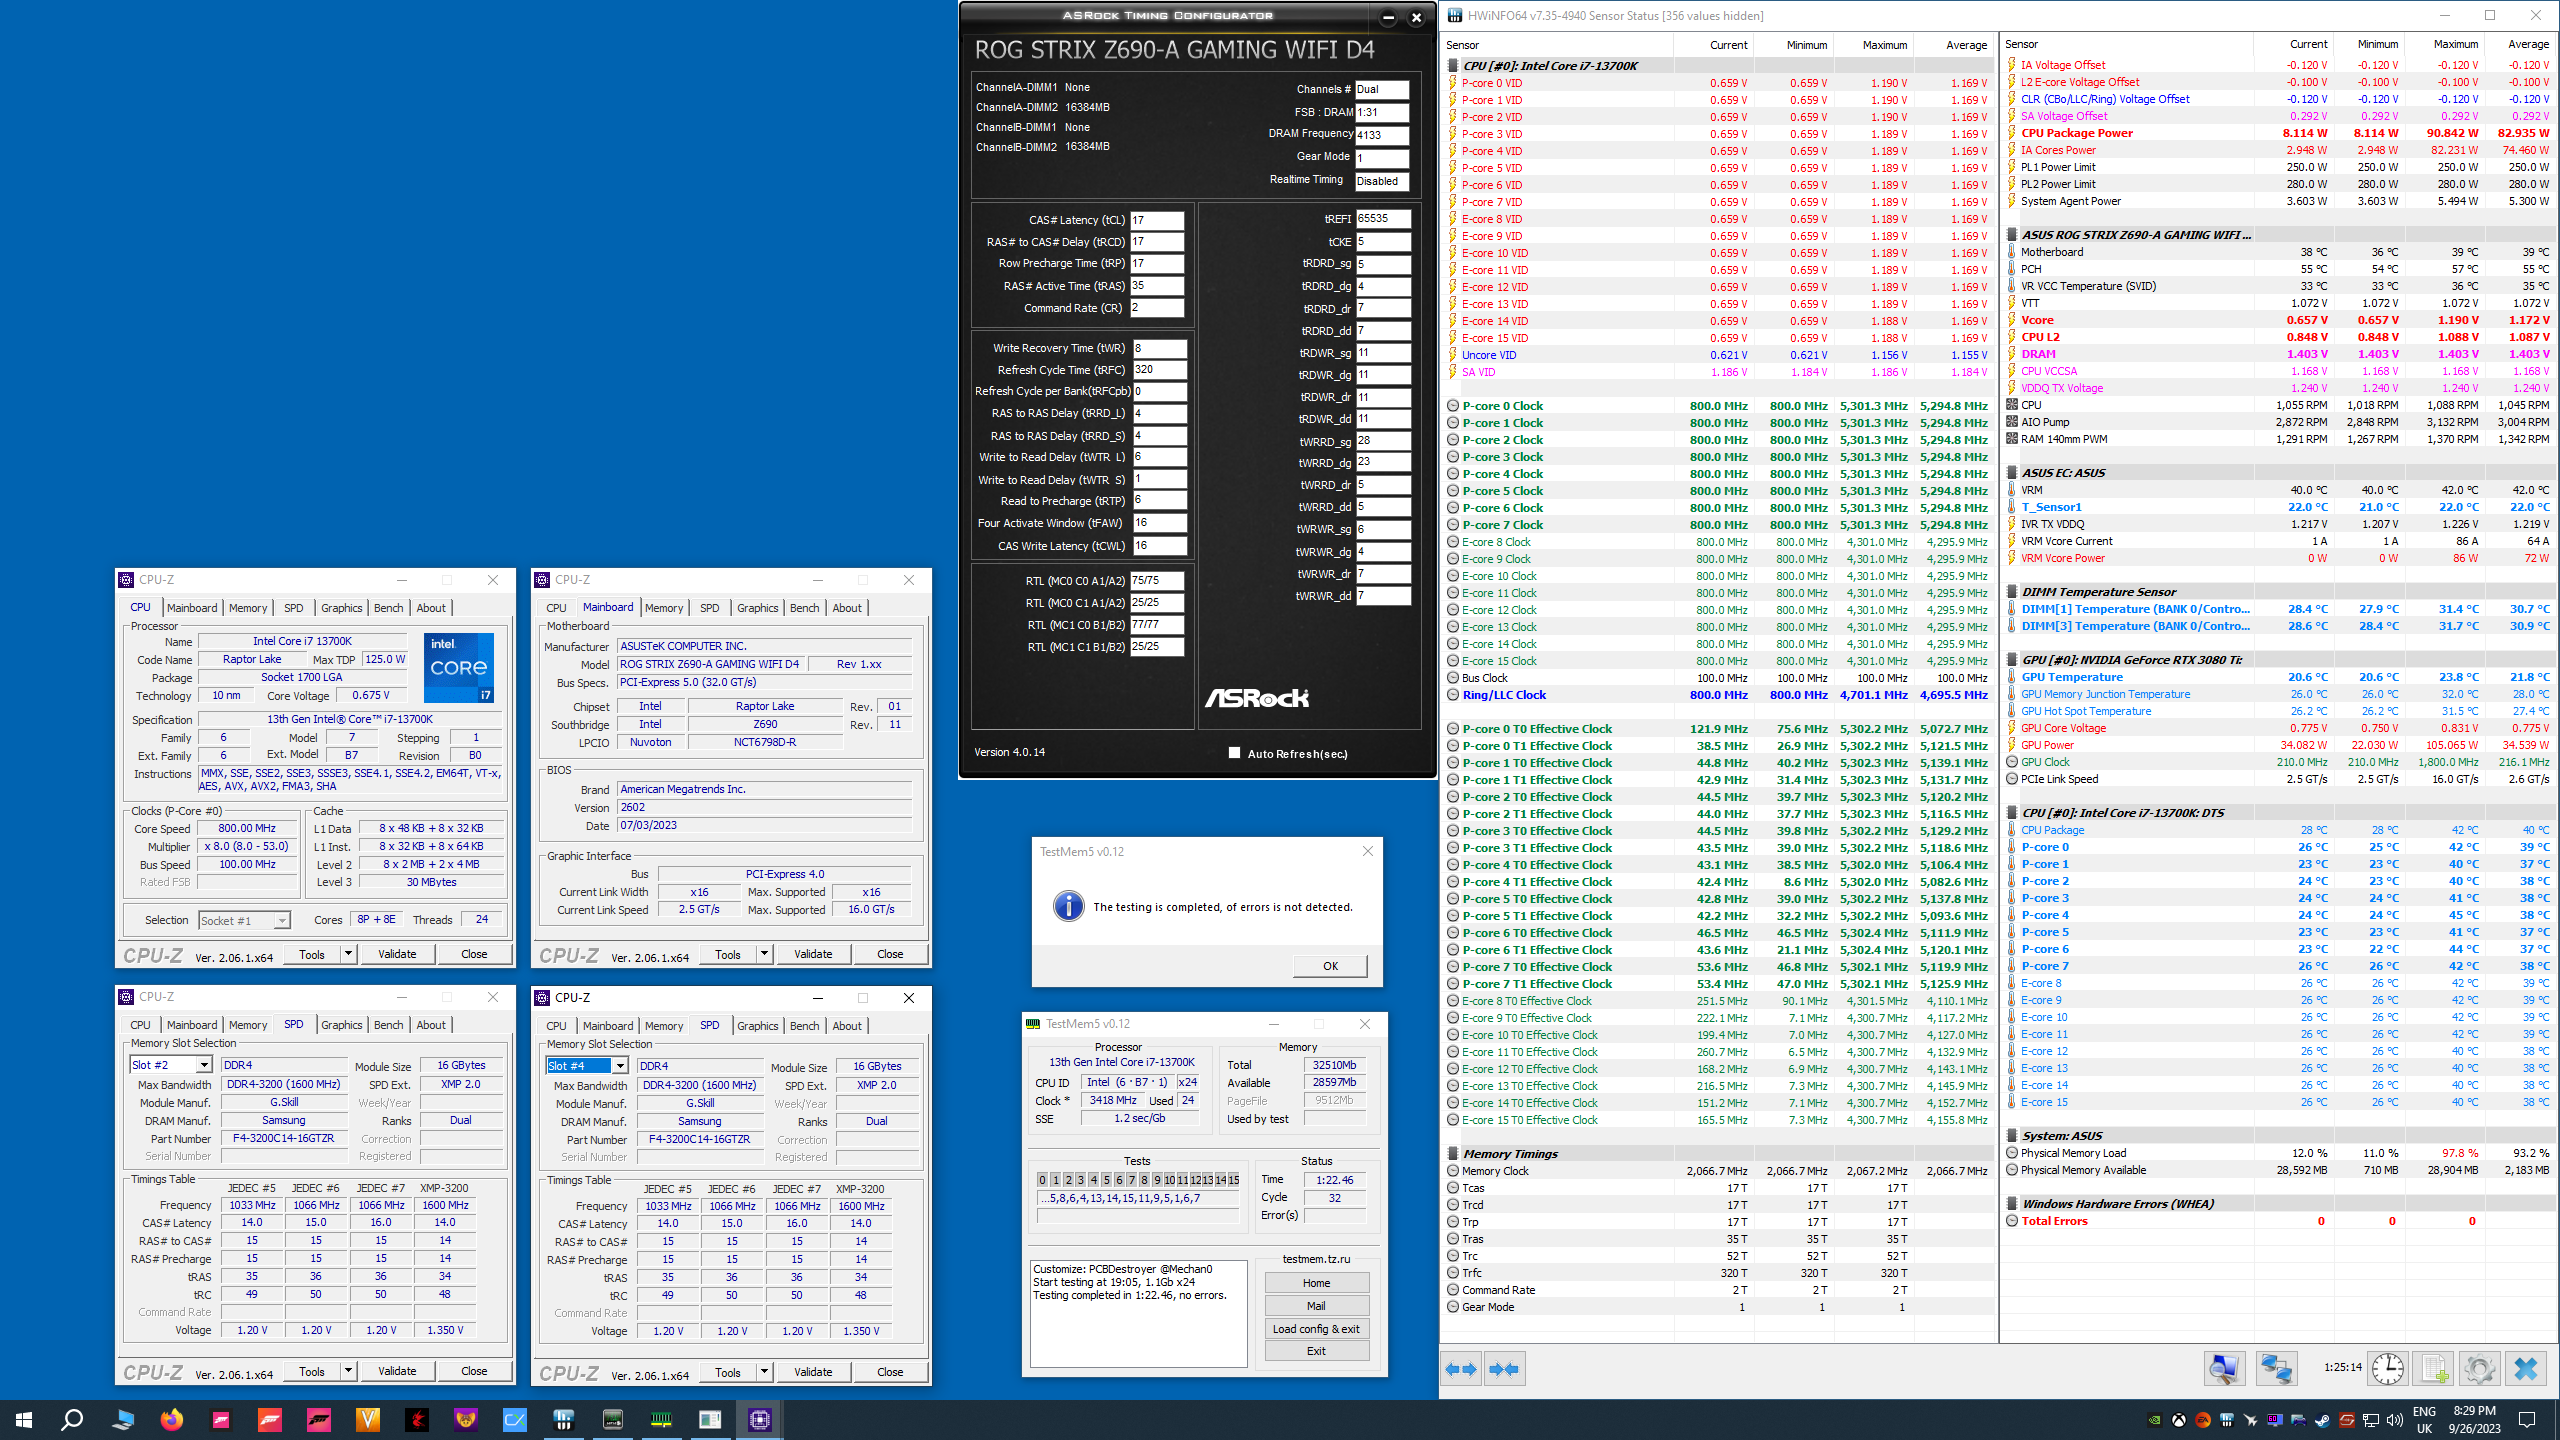Image resolution: width=2560 pixels, height=1440 pixels.
Task: Open Graphics tab in CPU-Z Mainboard window
Action: 757,608
